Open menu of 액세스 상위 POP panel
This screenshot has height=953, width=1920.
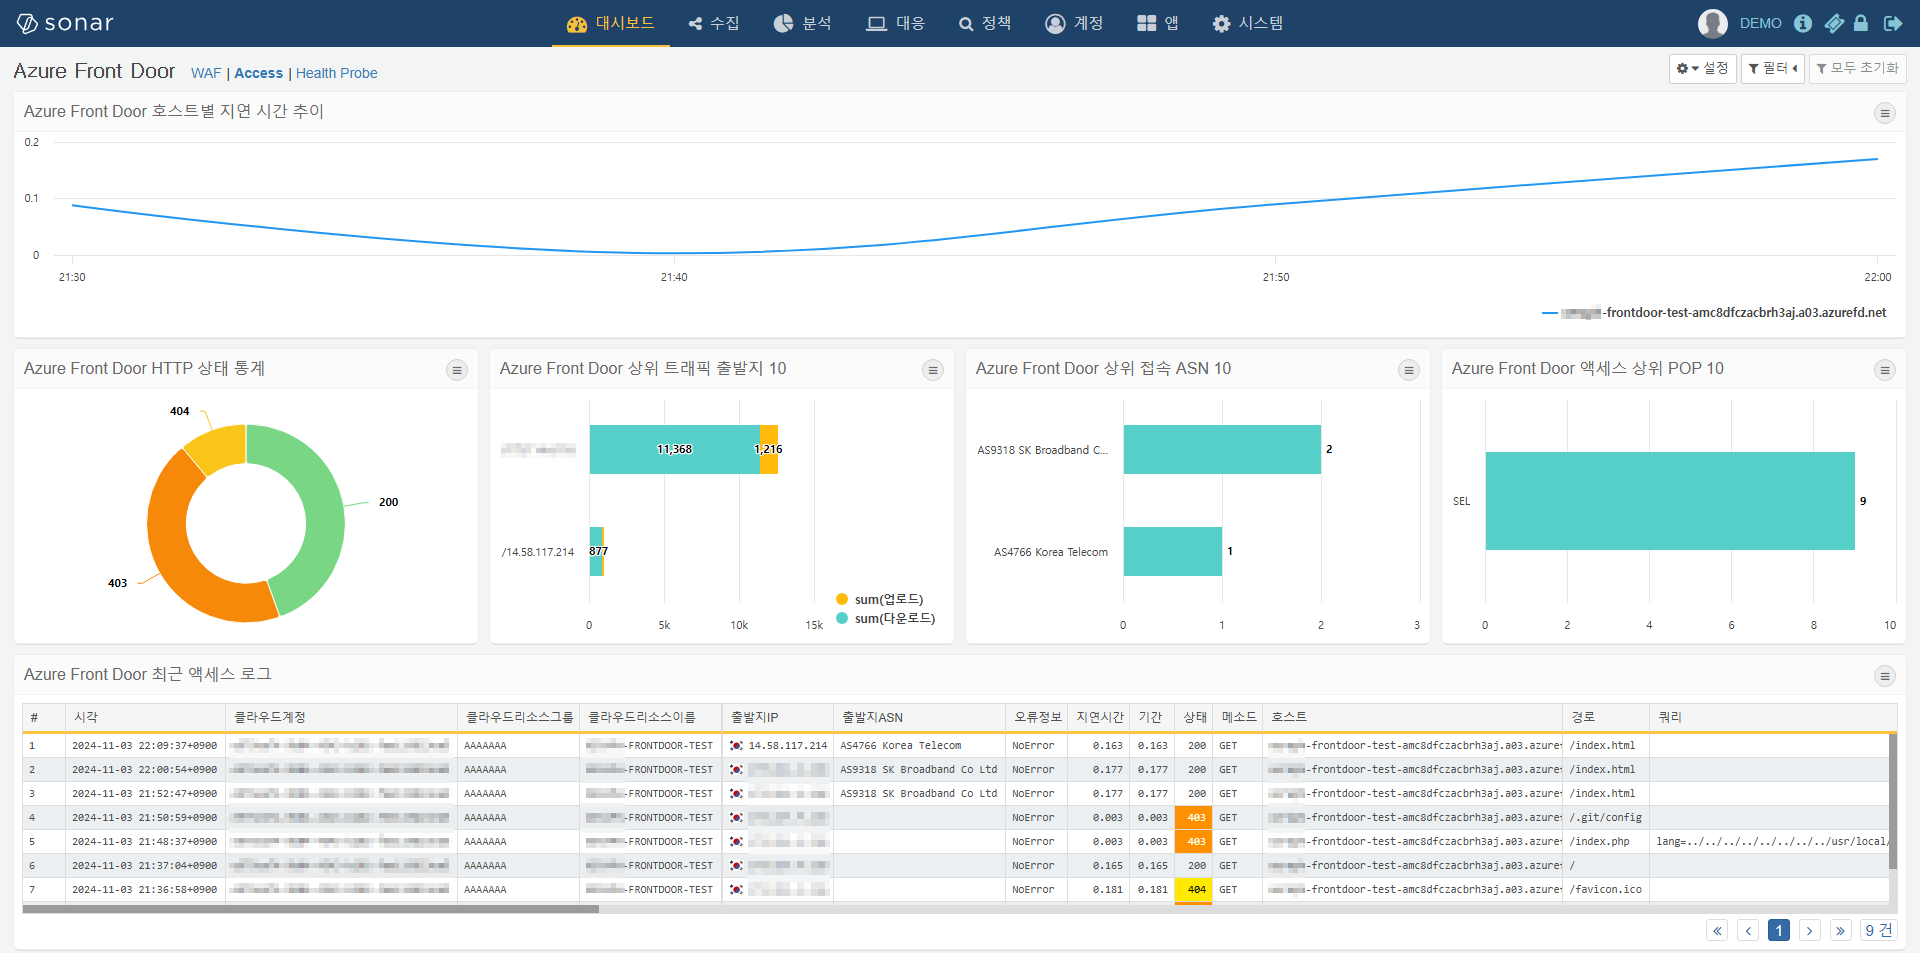(1885, 370)
